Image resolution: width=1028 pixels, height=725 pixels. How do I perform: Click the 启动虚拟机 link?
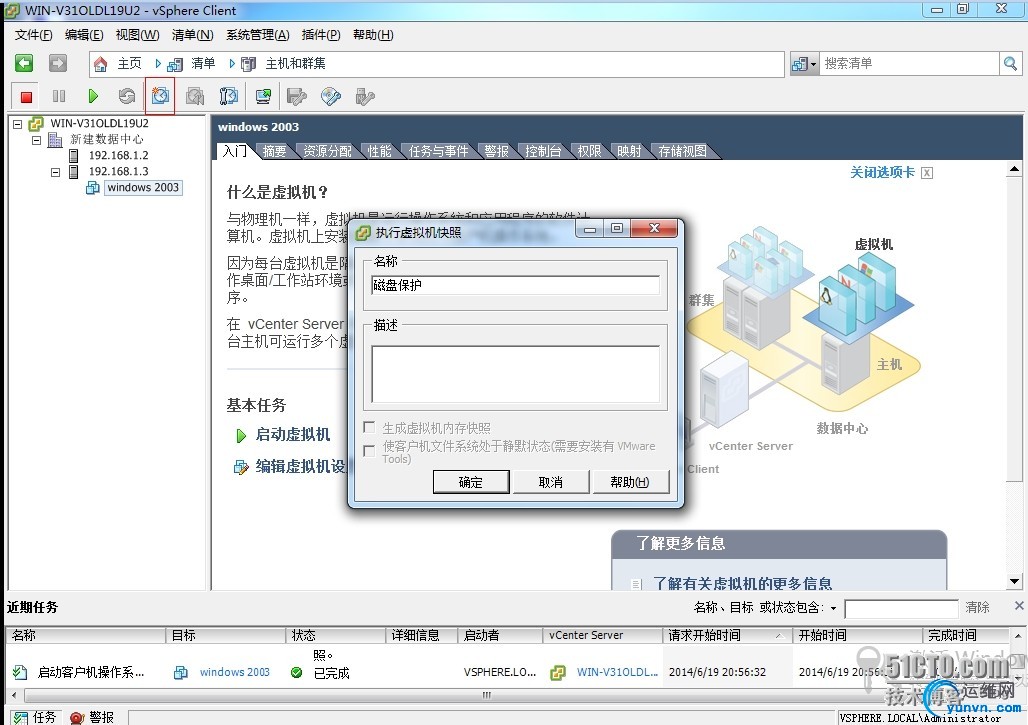coord(292,435)
